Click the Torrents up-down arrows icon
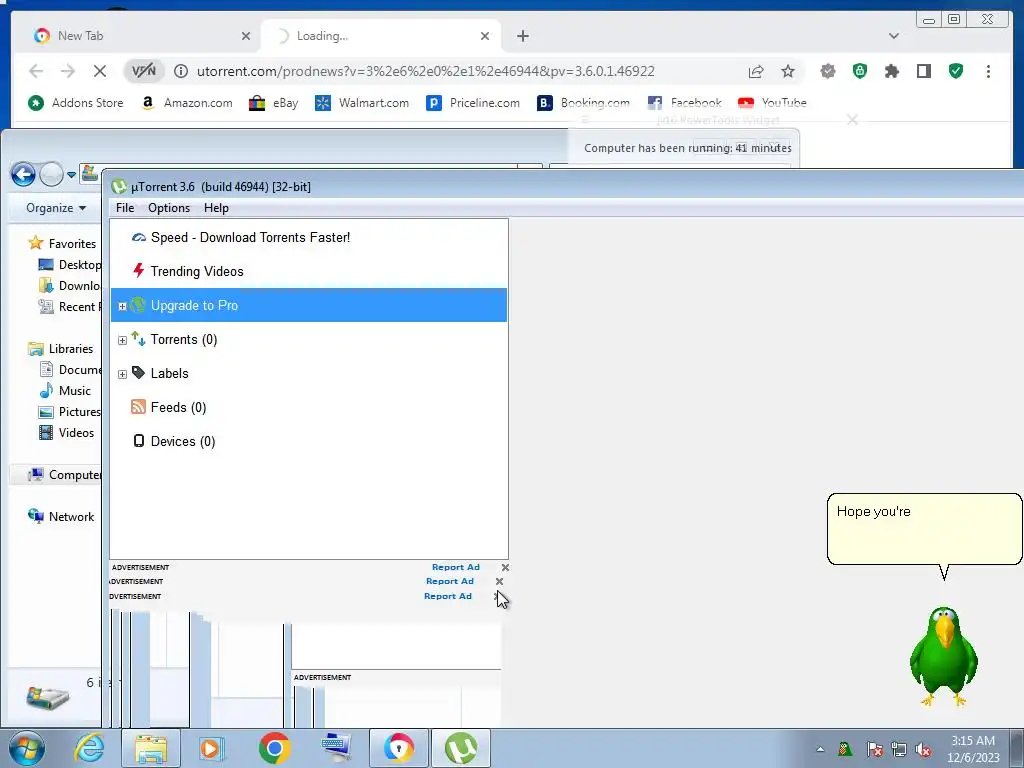 pos(138,338)
